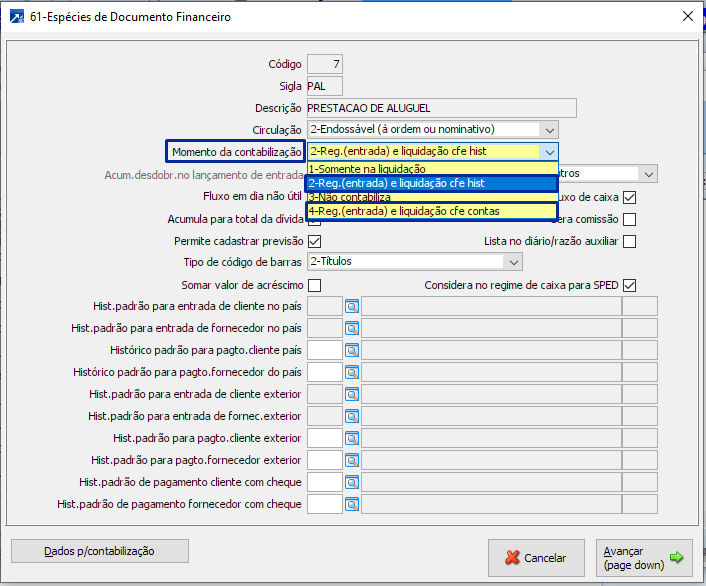The height and width of the screenshot is (586, 706).
Task: Open the dropdown beside Acum.desdobr.no lançamento de entrada
Action: 648,174
